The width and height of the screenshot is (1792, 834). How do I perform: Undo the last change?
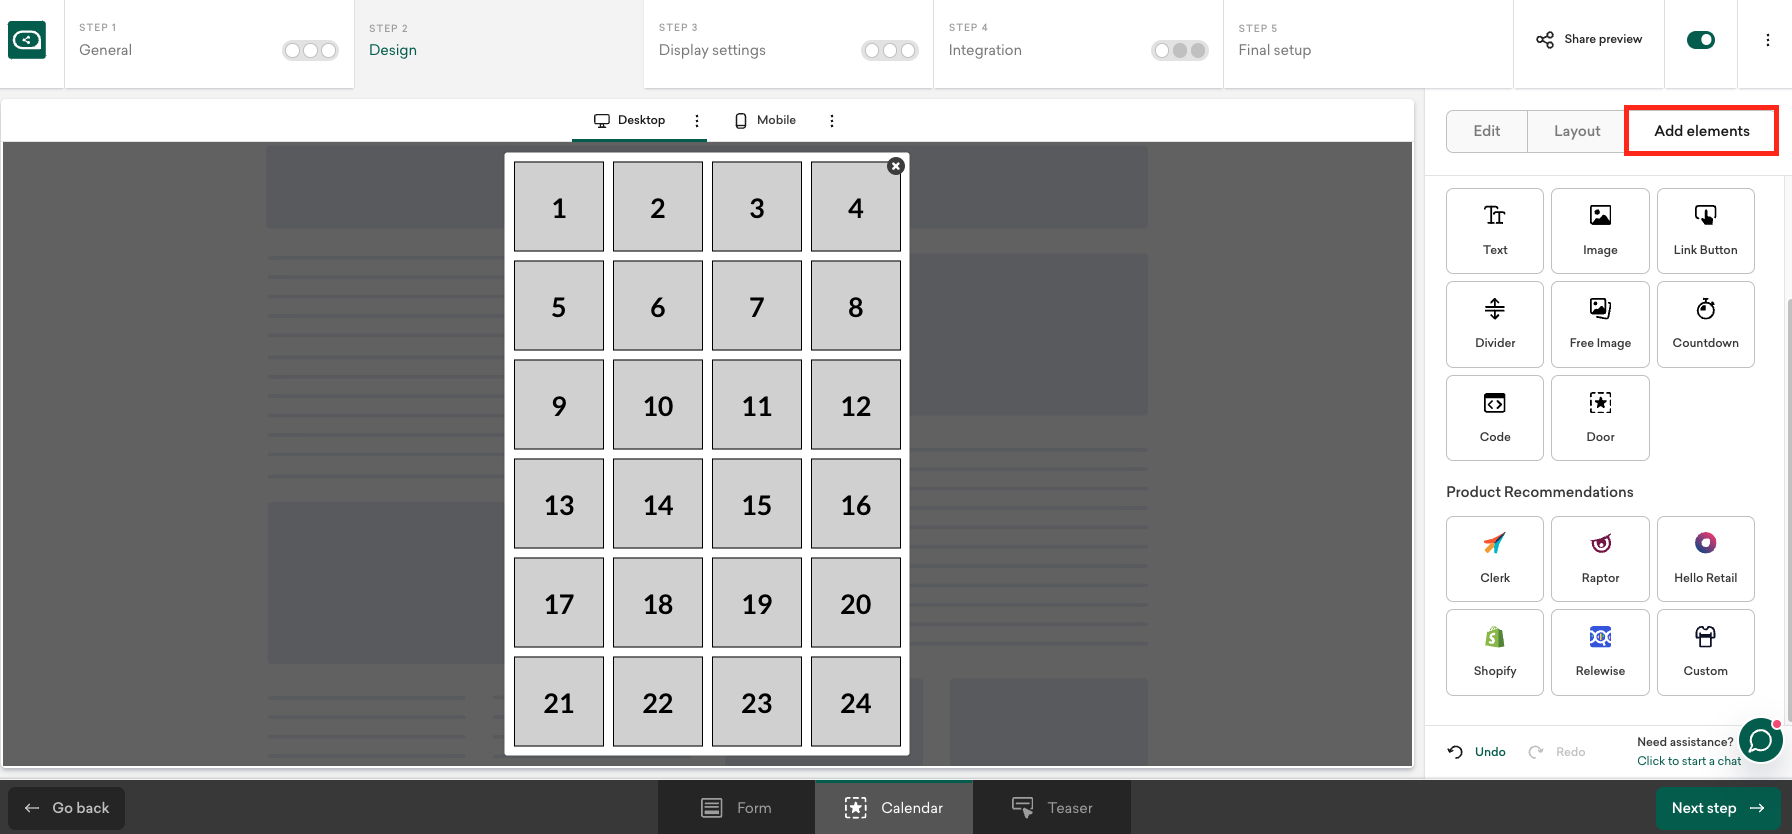pyautogui.click(x=1477, y=752)
